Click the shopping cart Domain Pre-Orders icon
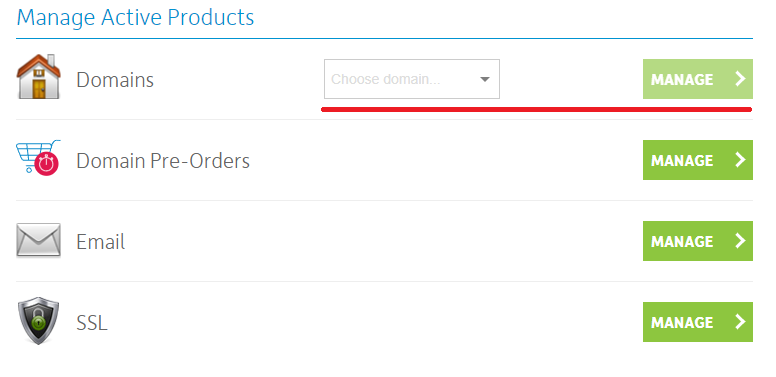Image resolution: width=776 pixels, height=377 pixels. tap(38, 157)
